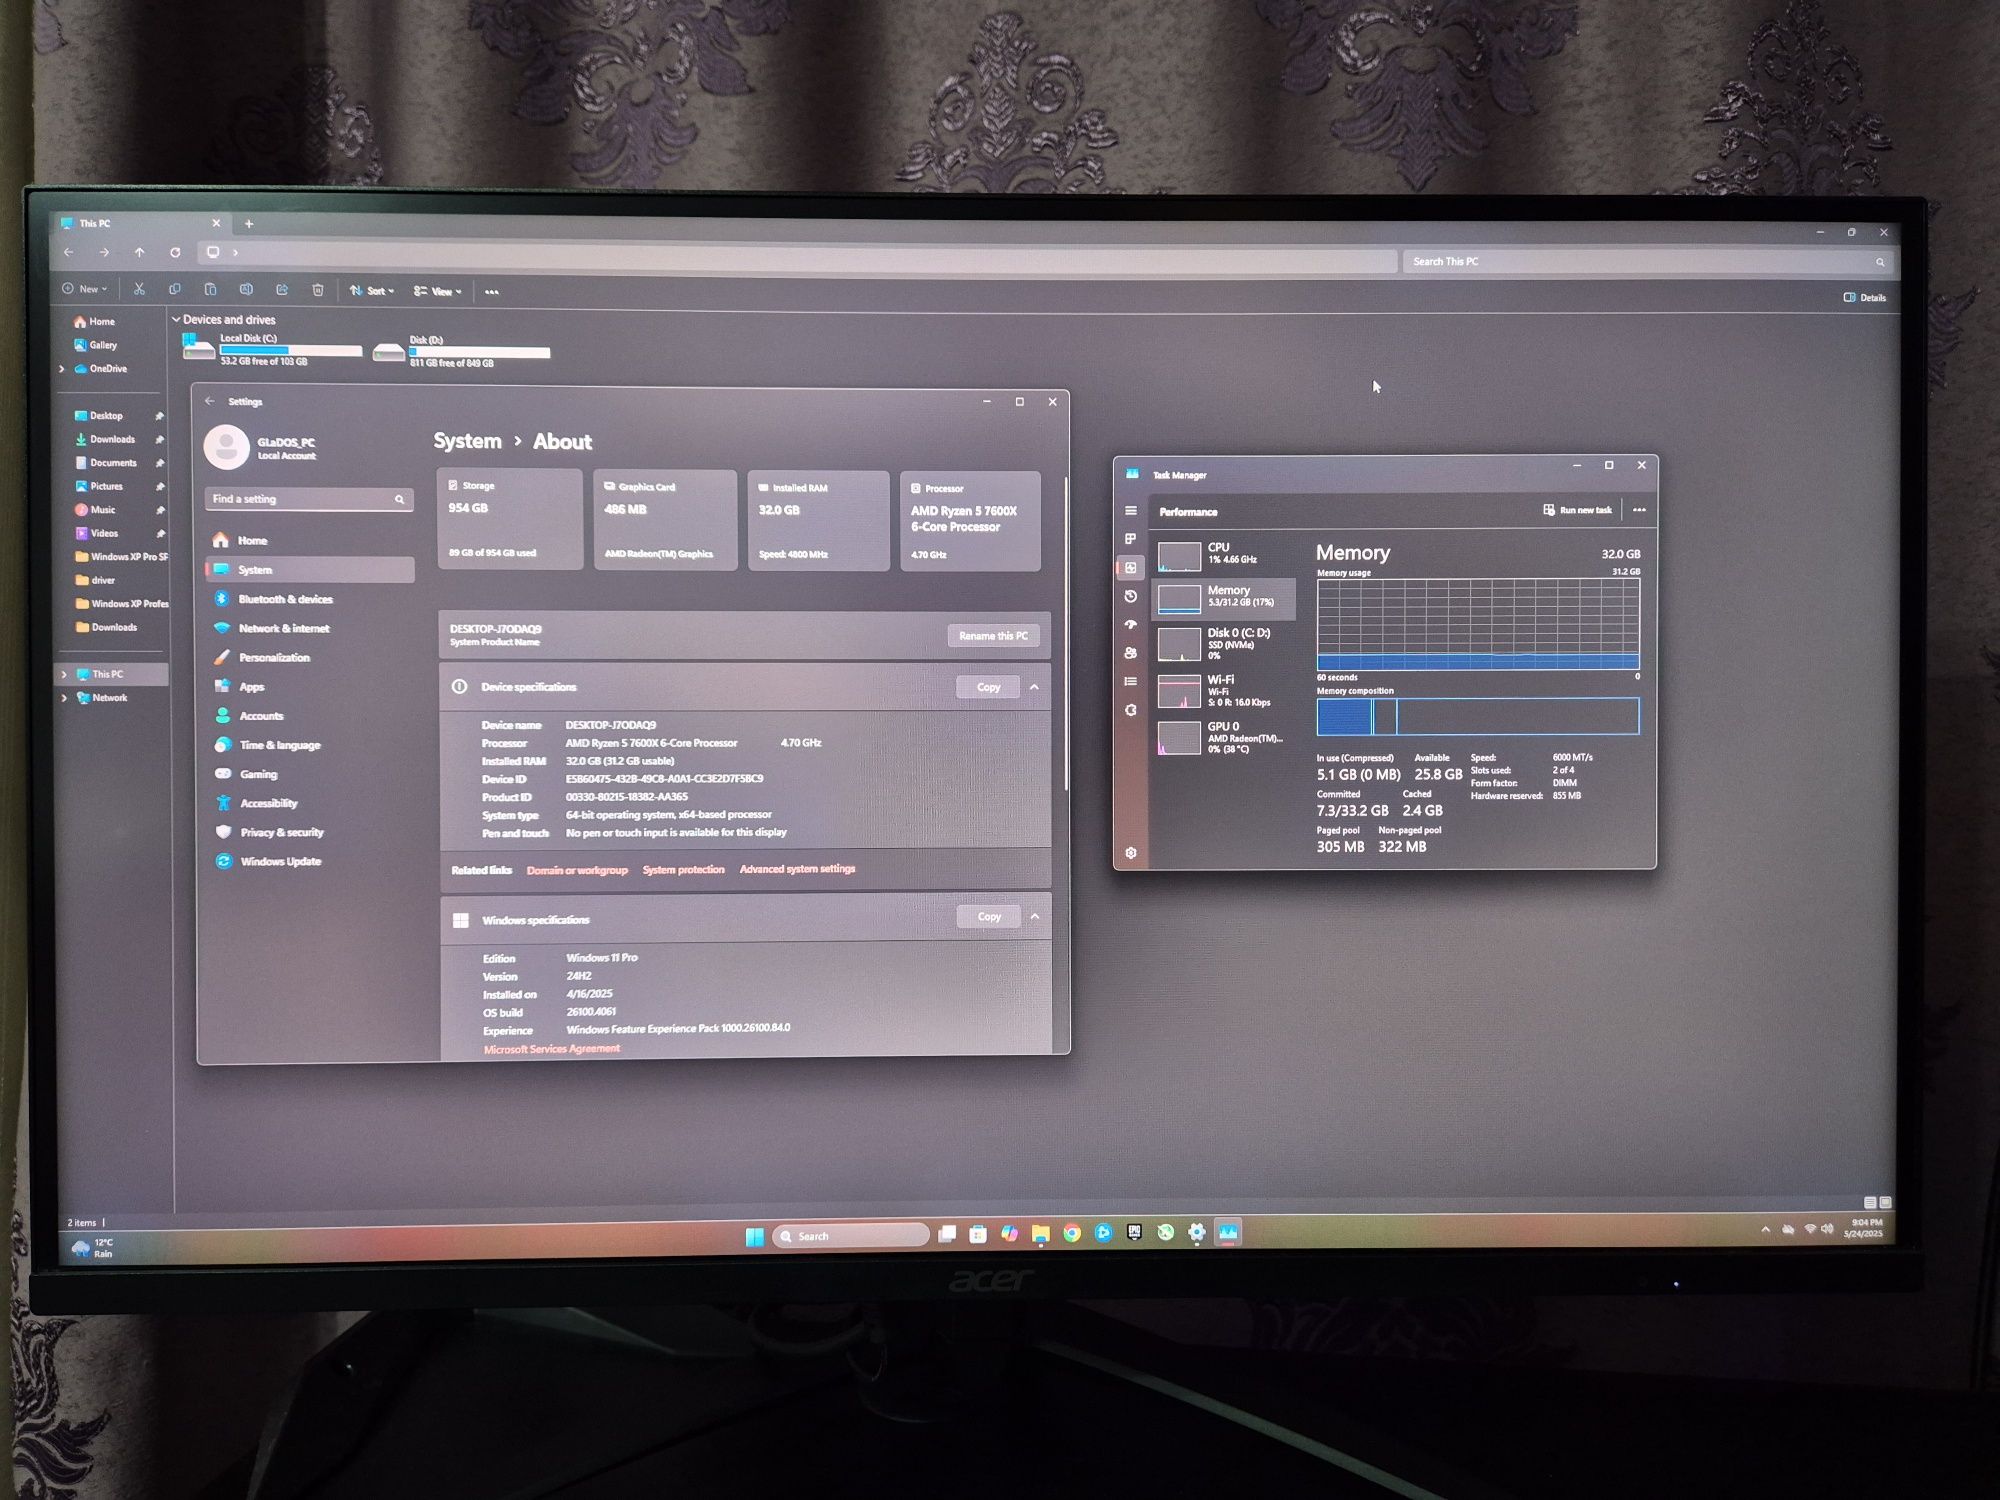Open Startup apps in Task Manager sidebar

(1131, 624)
